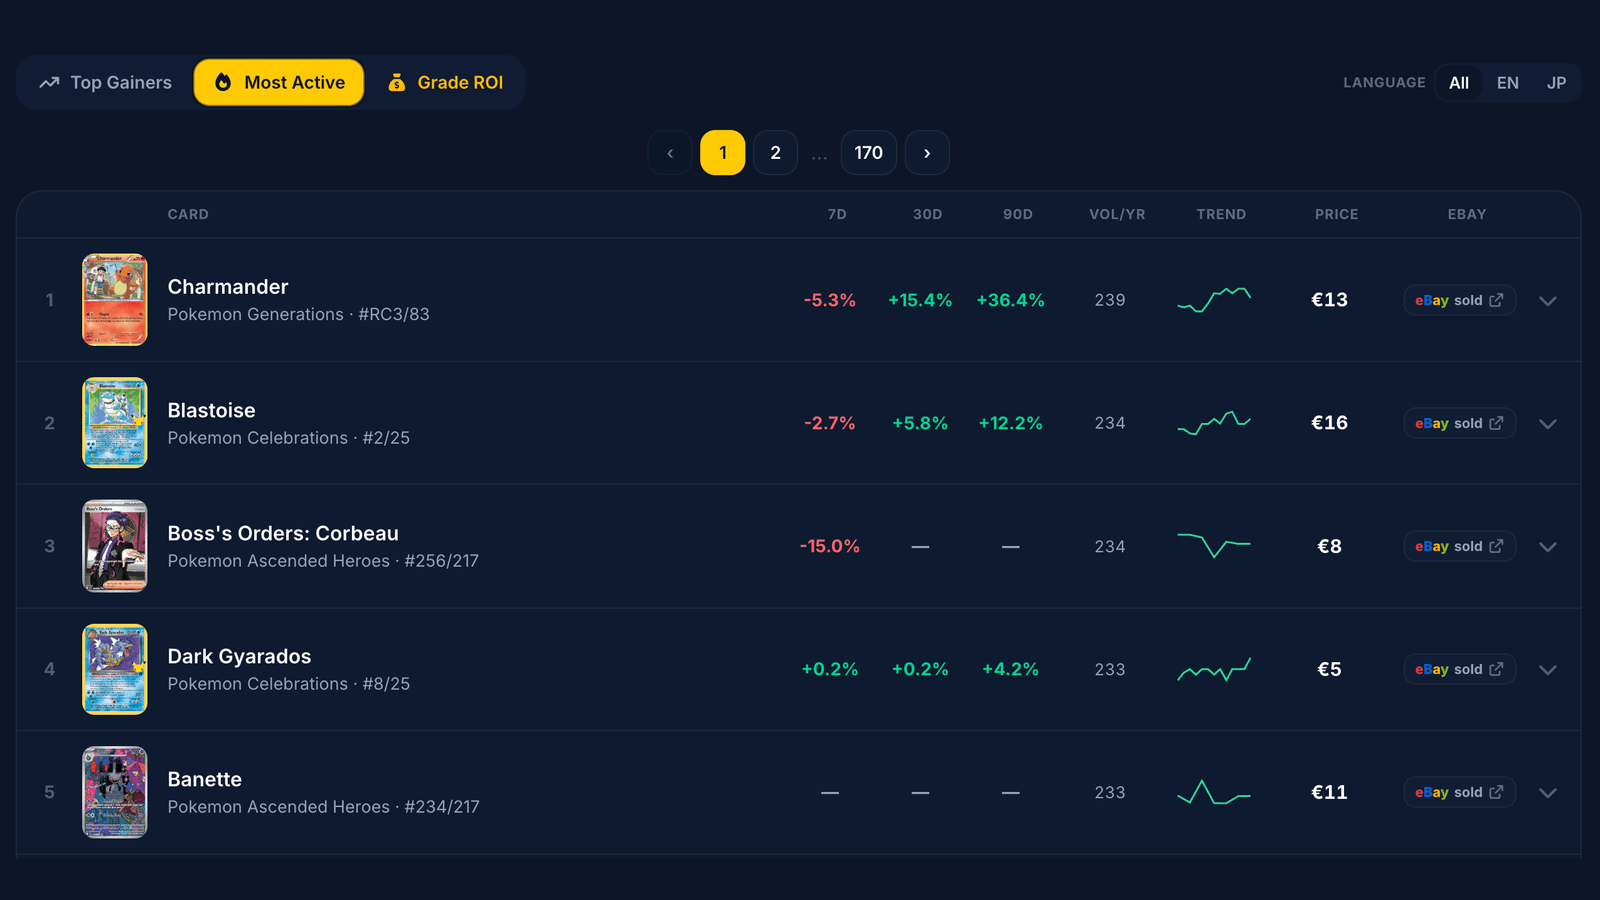Click the money bag icon on Grade ROI
This screenshot has height=900, width=1600.
pos(397,82)
